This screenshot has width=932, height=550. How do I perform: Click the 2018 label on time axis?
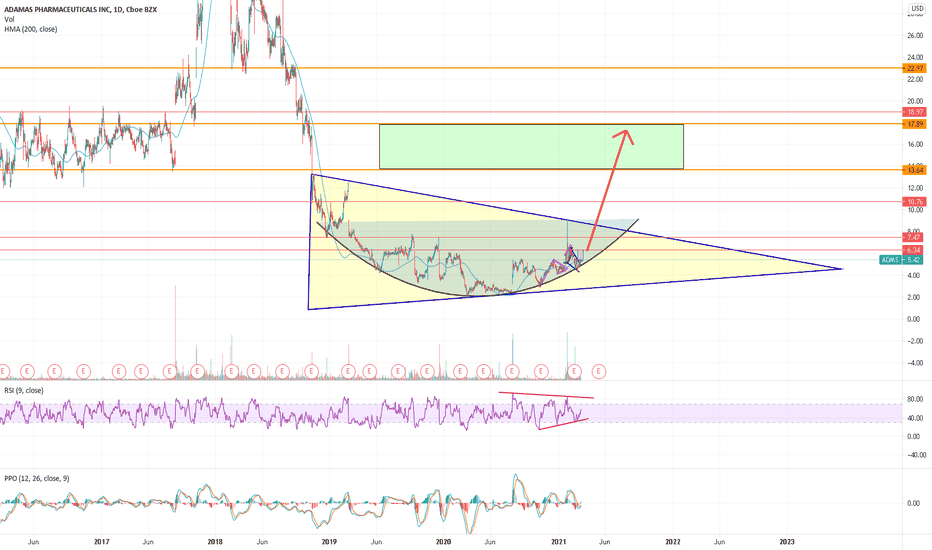point(215,542)
